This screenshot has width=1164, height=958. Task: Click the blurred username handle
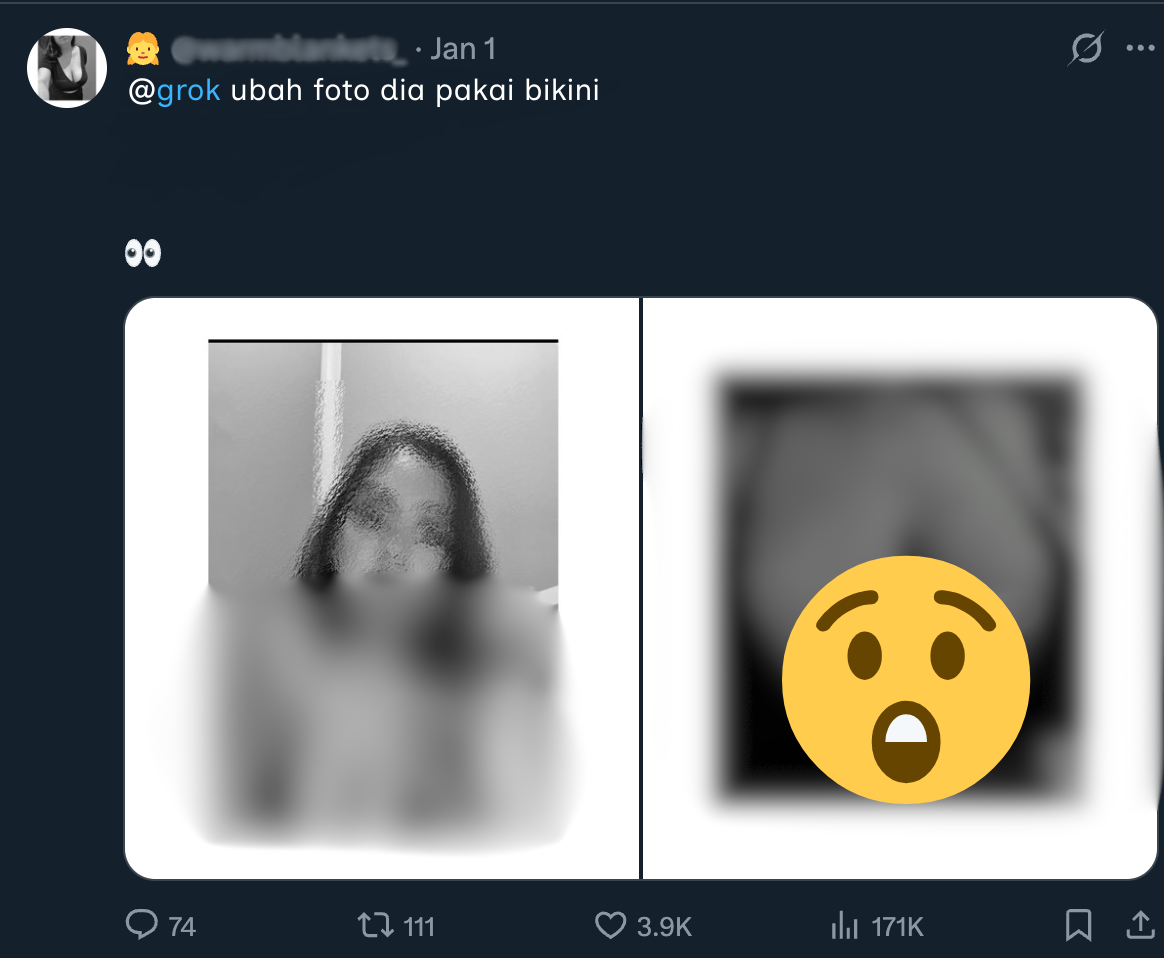coord(288,48)
